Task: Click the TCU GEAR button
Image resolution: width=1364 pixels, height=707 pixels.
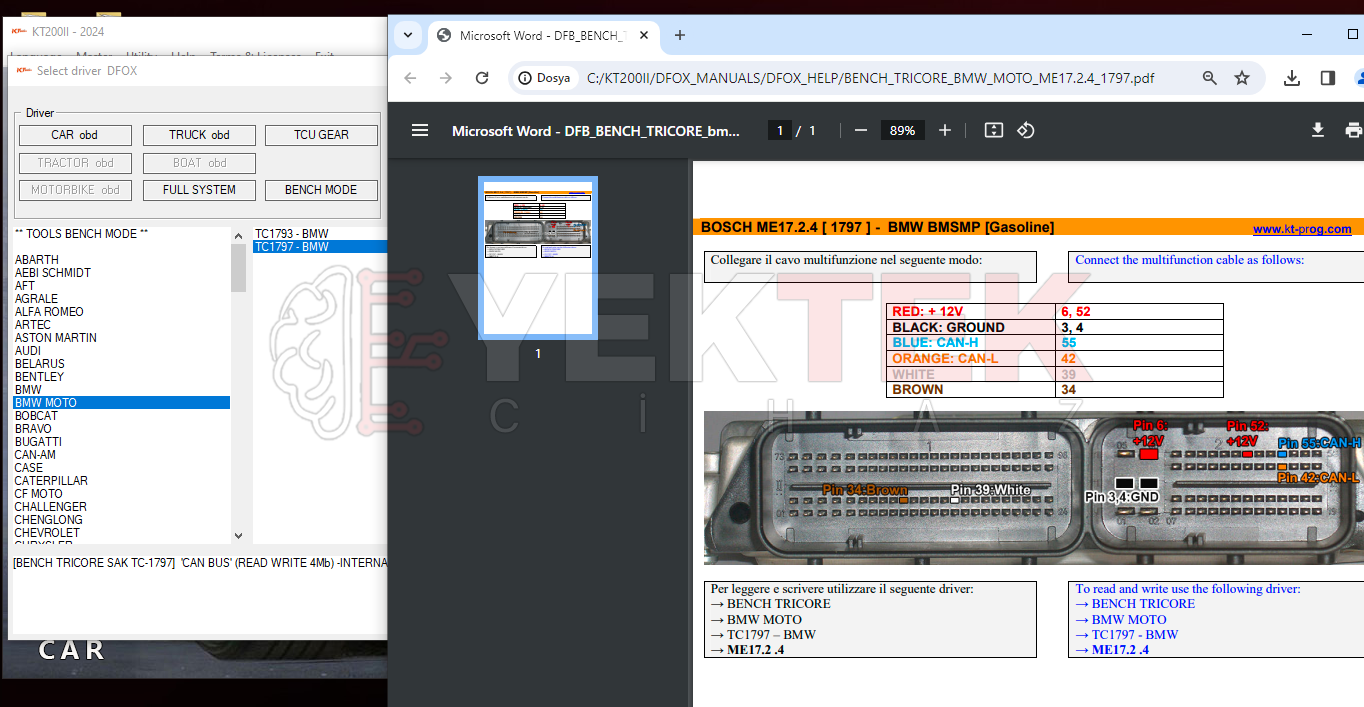Action: point(321,135)
